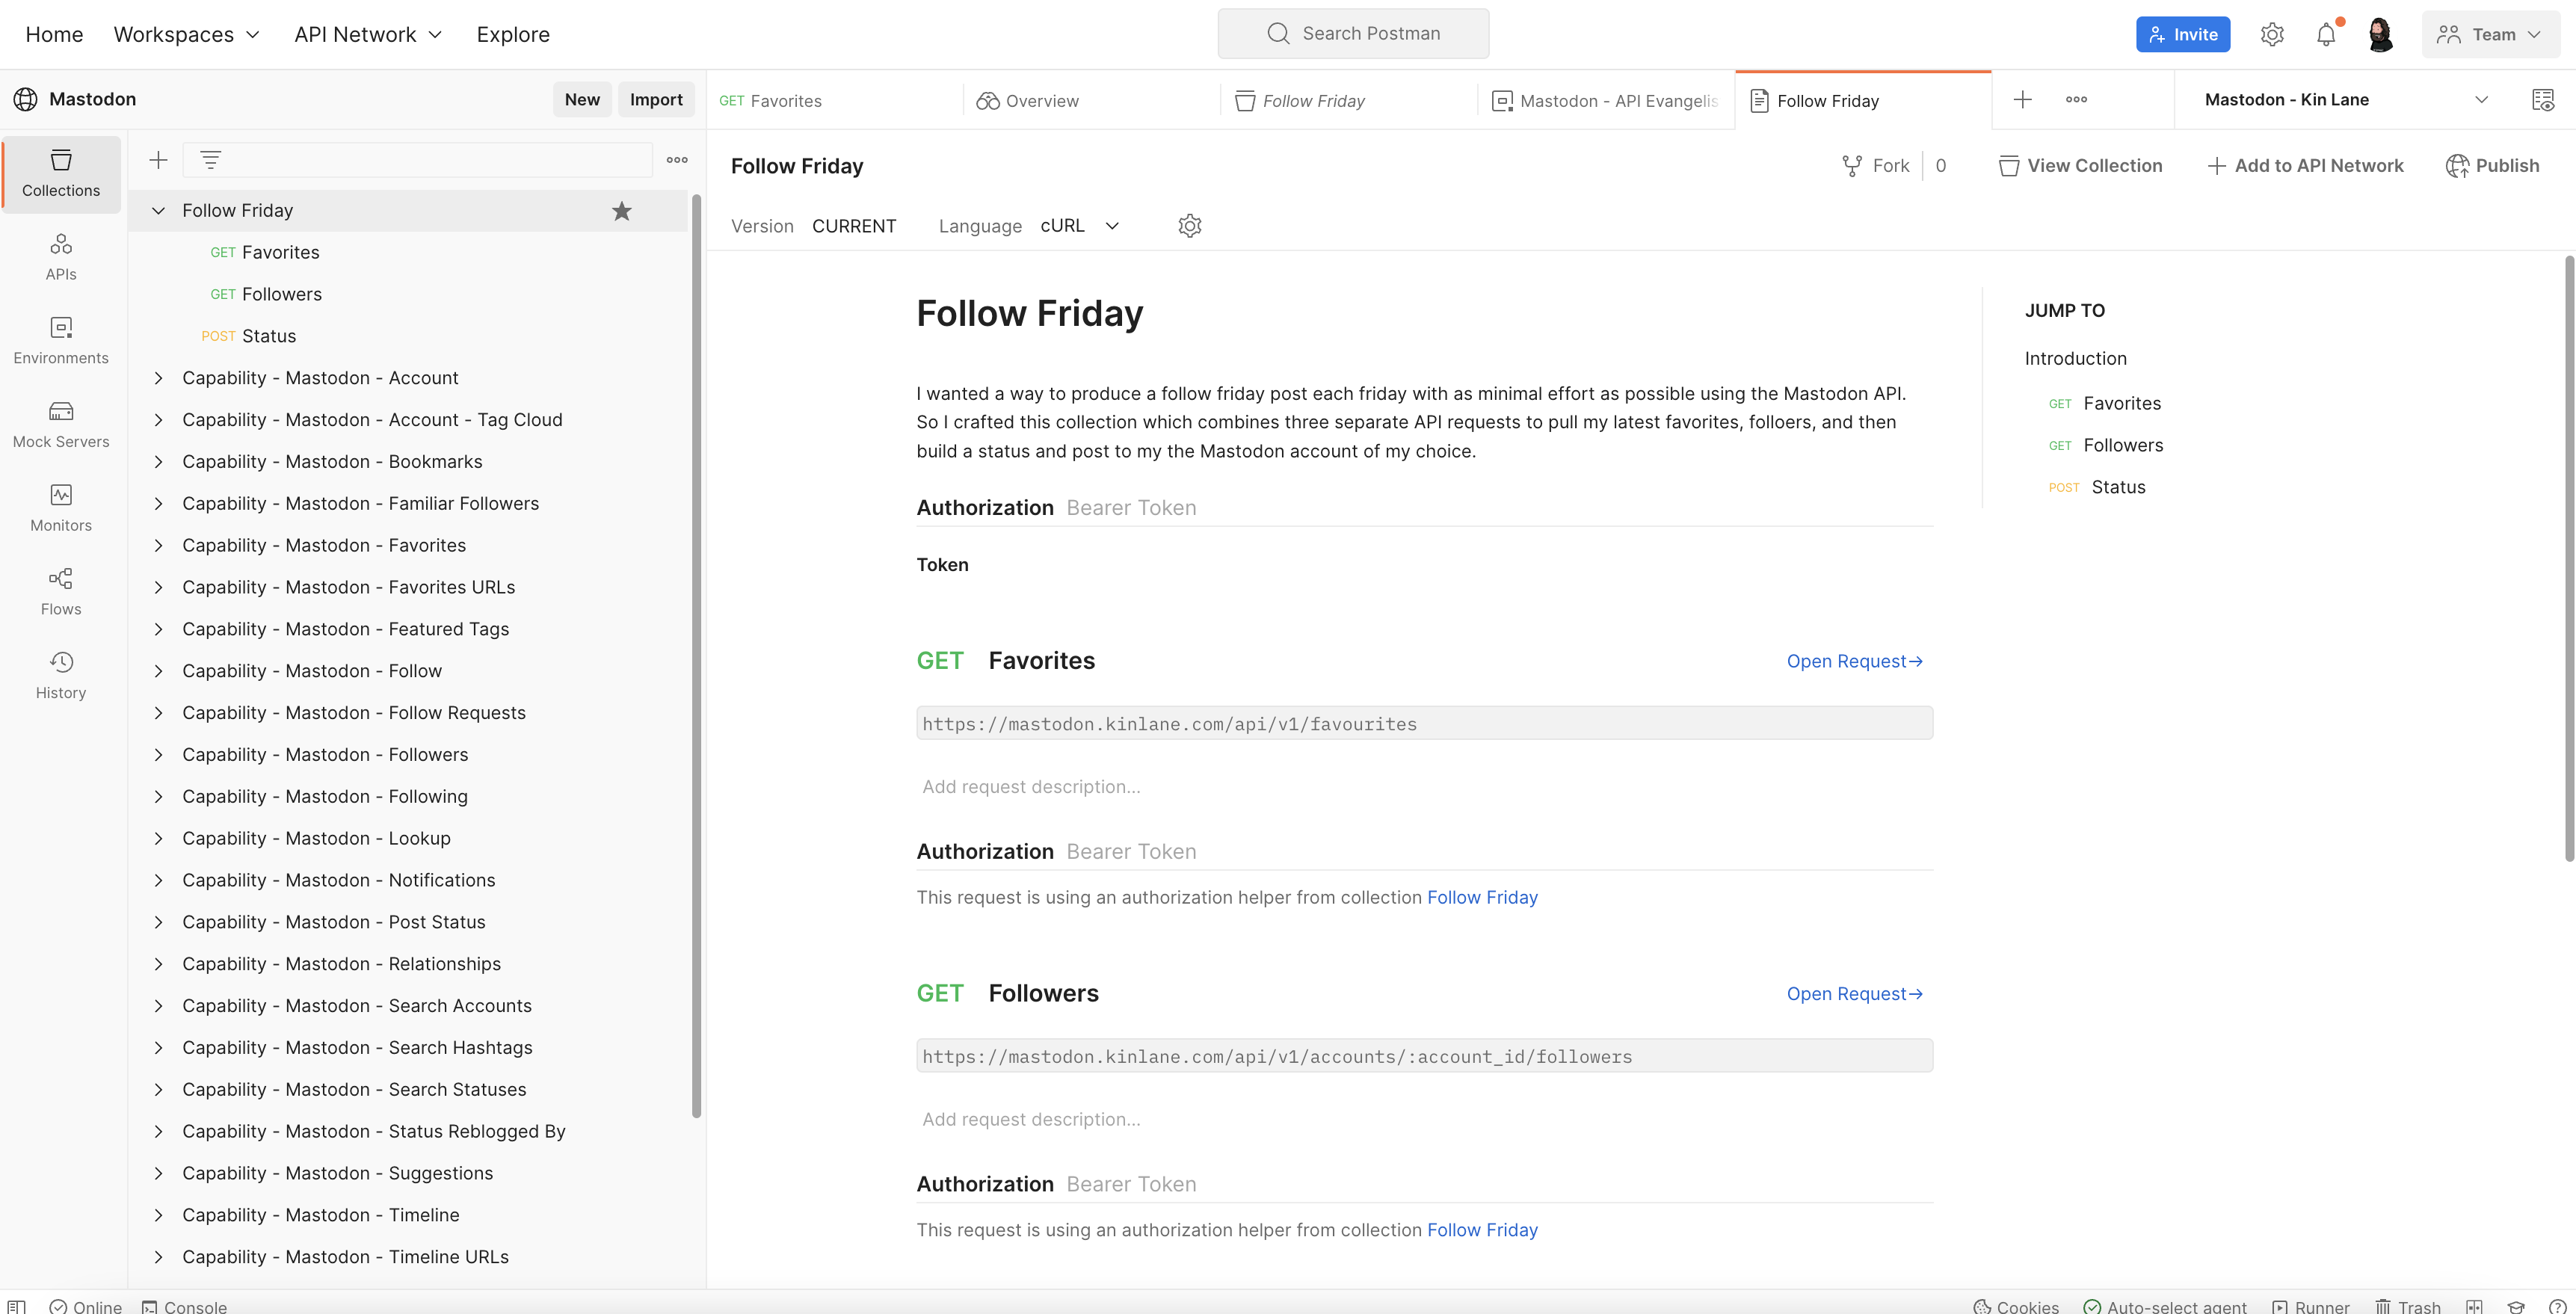The height and width of the screenshot is (1314, 2576).
Task: Open the Flows sidebar panel
Action: click(61, 592)
